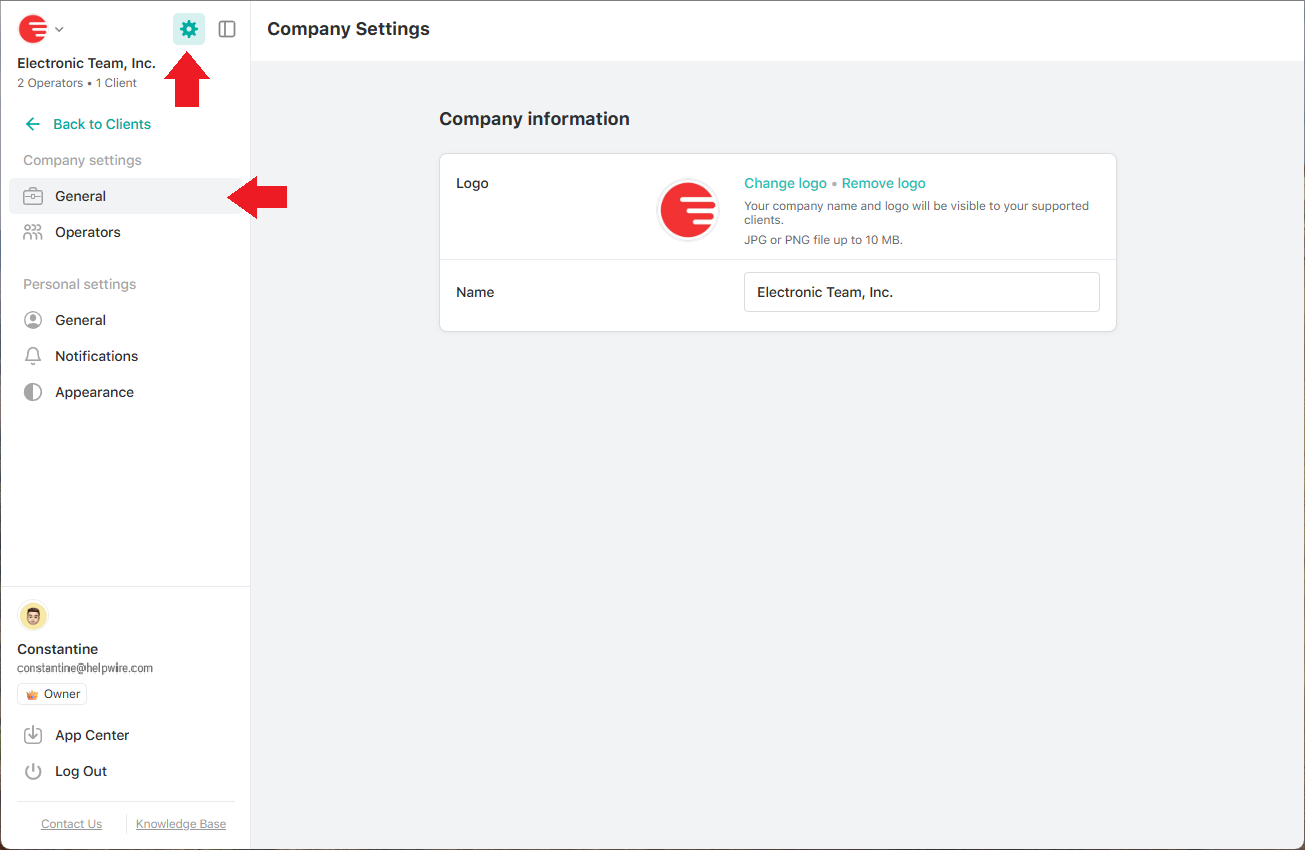Open the Knowledge Base link
Image resolution: width=1305 pixels, height=850 pixels.
pos(181,824)
